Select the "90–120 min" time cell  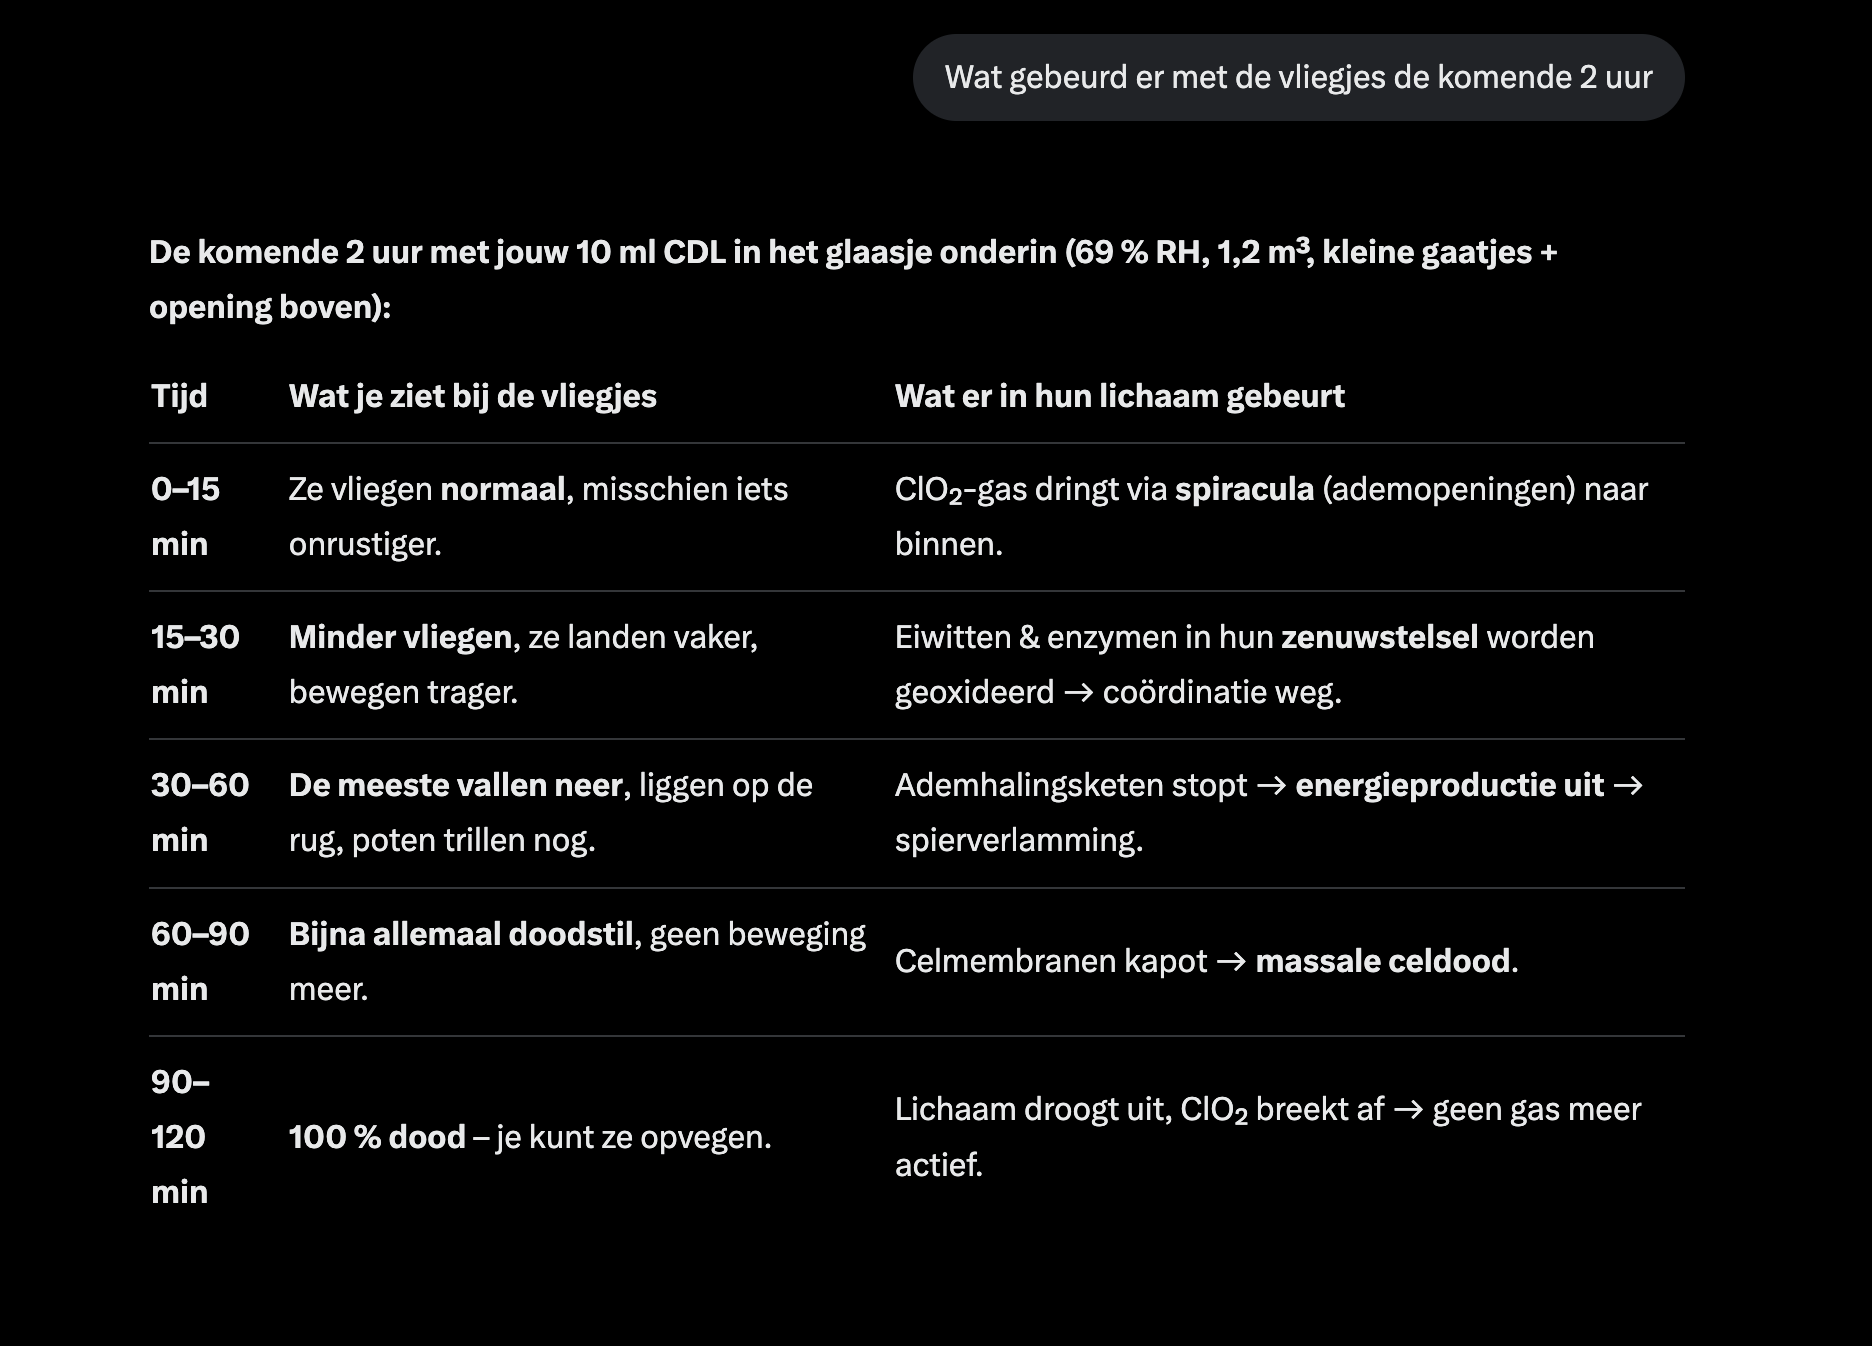pyautogui.click(x=180, y=1136)
